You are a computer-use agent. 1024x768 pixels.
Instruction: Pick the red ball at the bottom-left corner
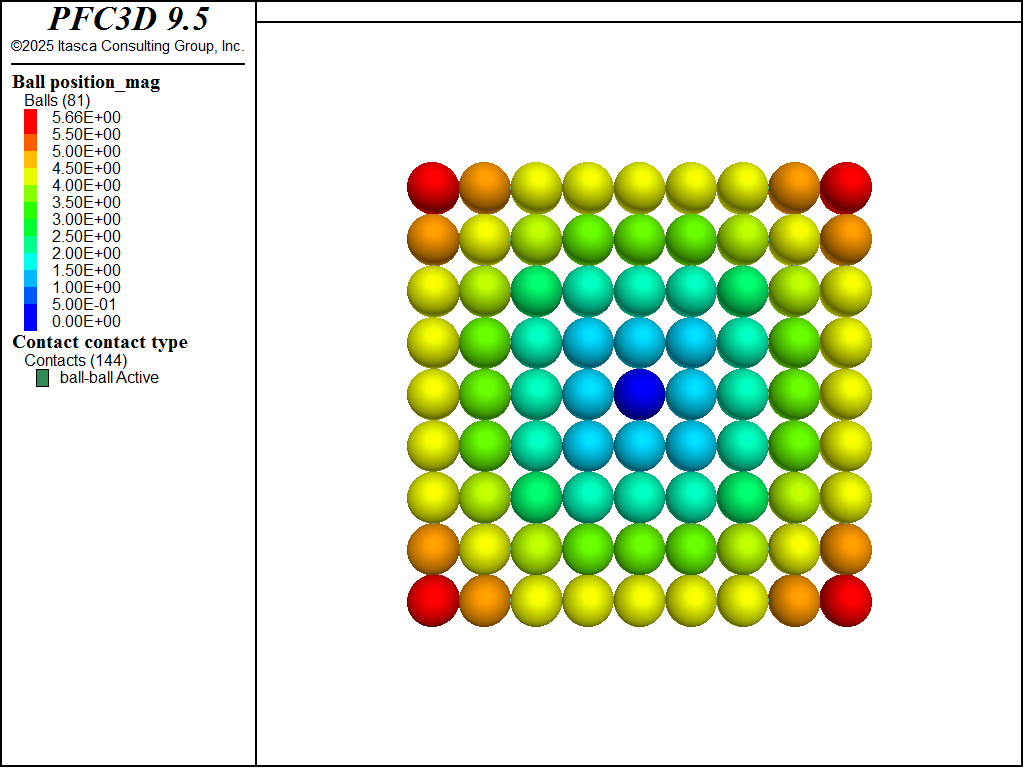(x=433, y=601)
